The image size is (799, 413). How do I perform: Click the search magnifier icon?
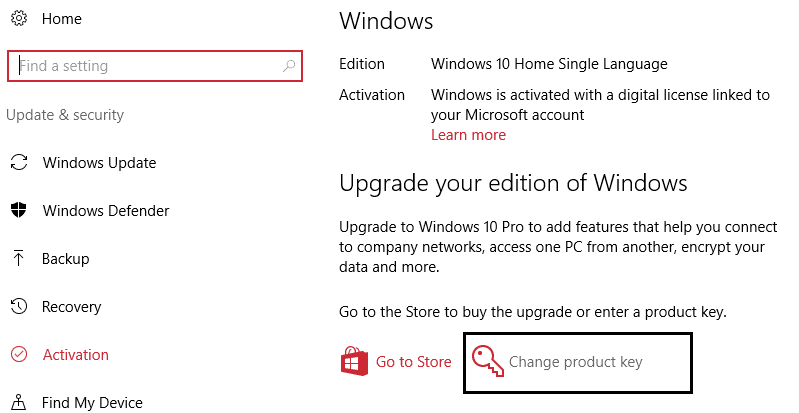pyautogui.click(x=289, y=67)
